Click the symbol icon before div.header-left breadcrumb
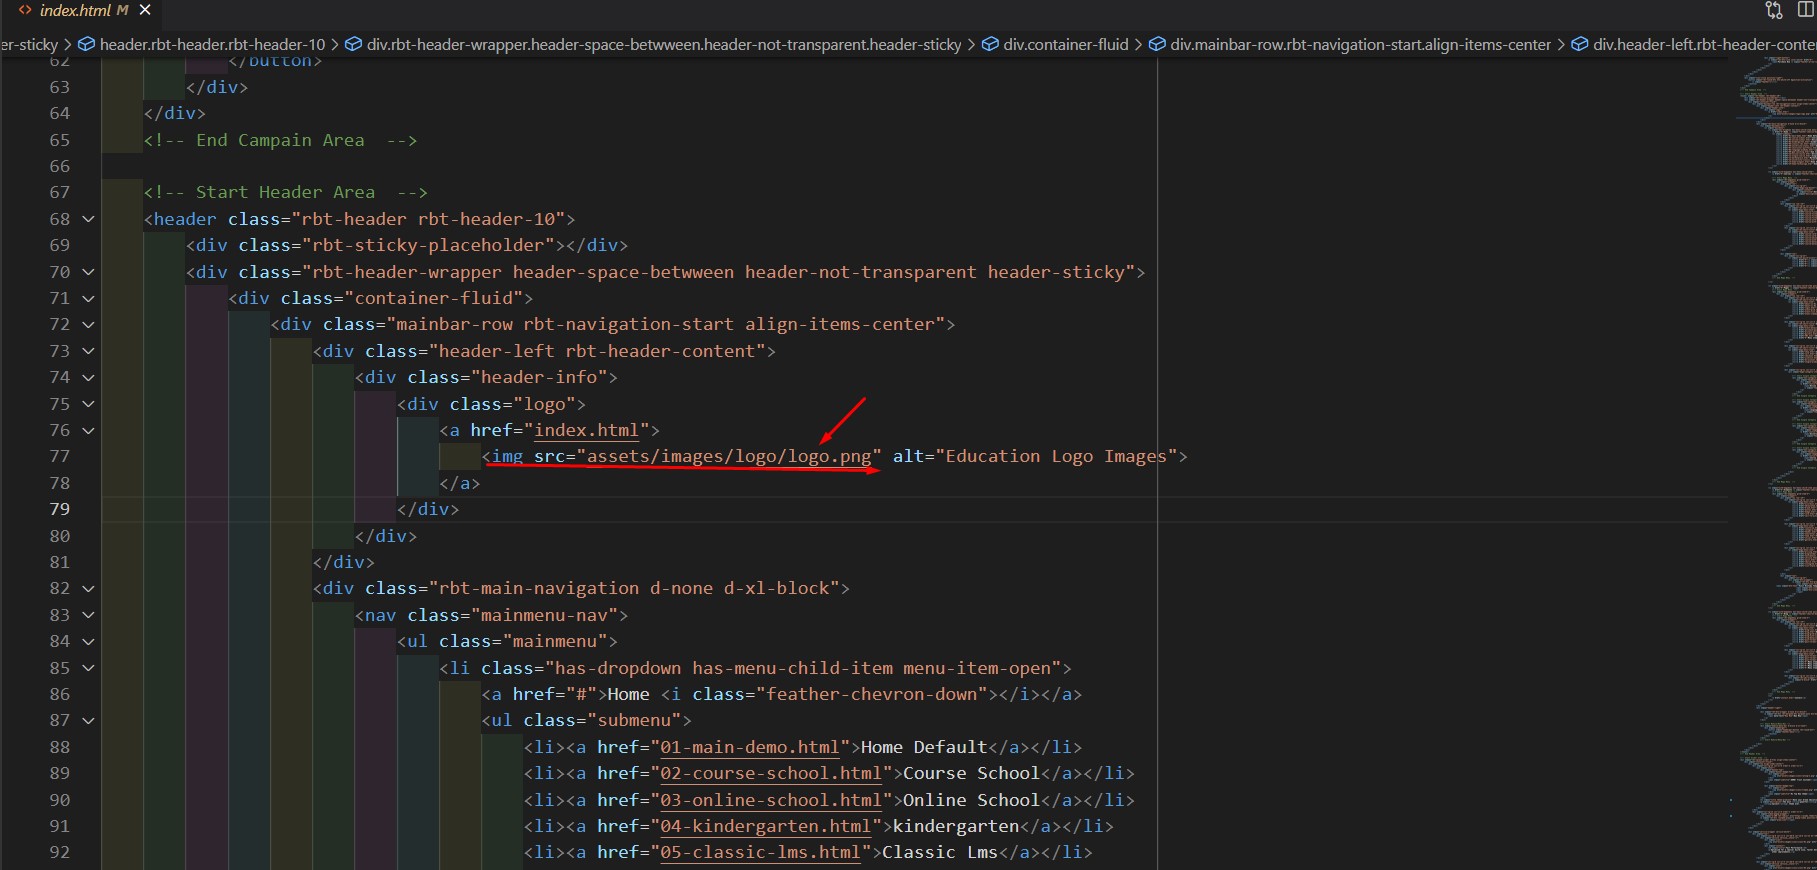The image size is (1817, 870). tap(1580, 44)
